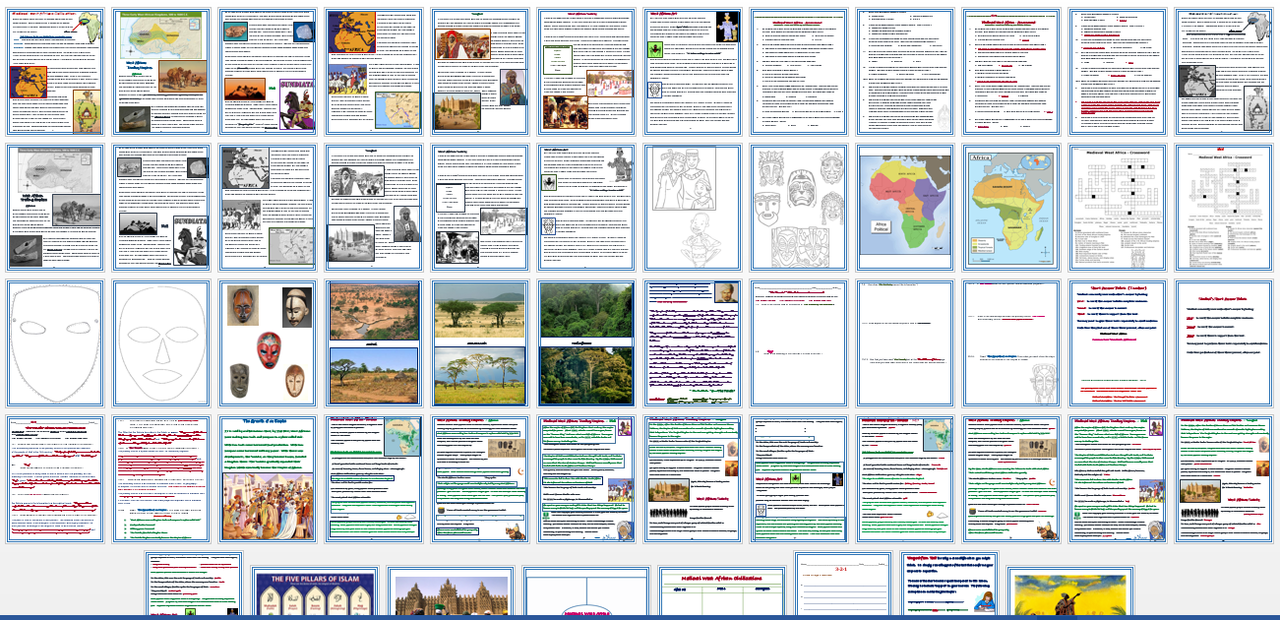Image resolution: width=1280 pixels, height=620 pixels.
Task: Click the handwritten purple notes page
Action: click(690, 345)
